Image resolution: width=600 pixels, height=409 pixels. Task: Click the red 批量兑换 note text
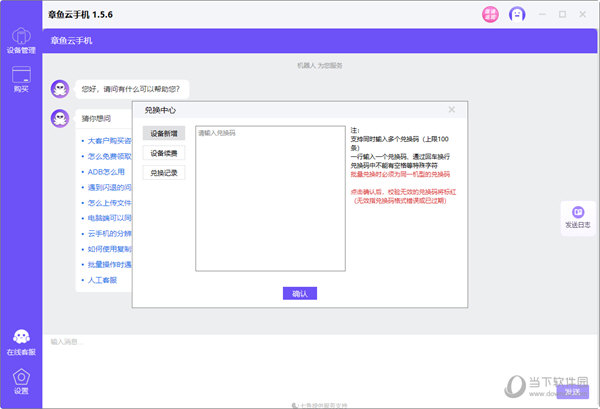400,174
